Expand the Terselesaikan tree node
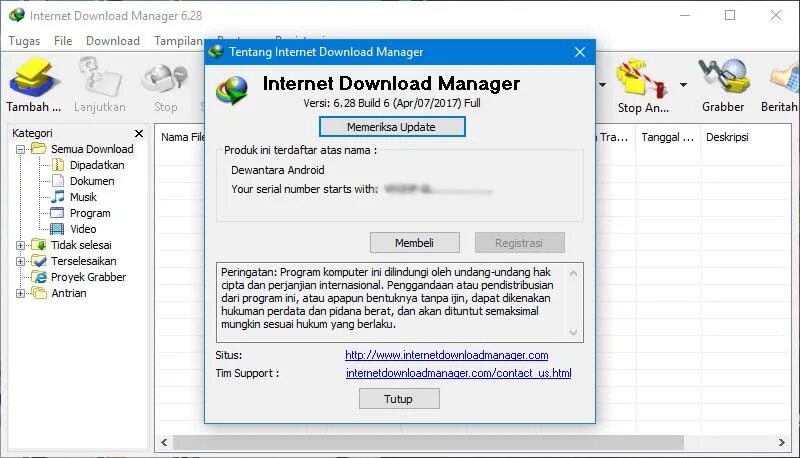The height and width of the screenshot is (458, 800). (20, 262)
